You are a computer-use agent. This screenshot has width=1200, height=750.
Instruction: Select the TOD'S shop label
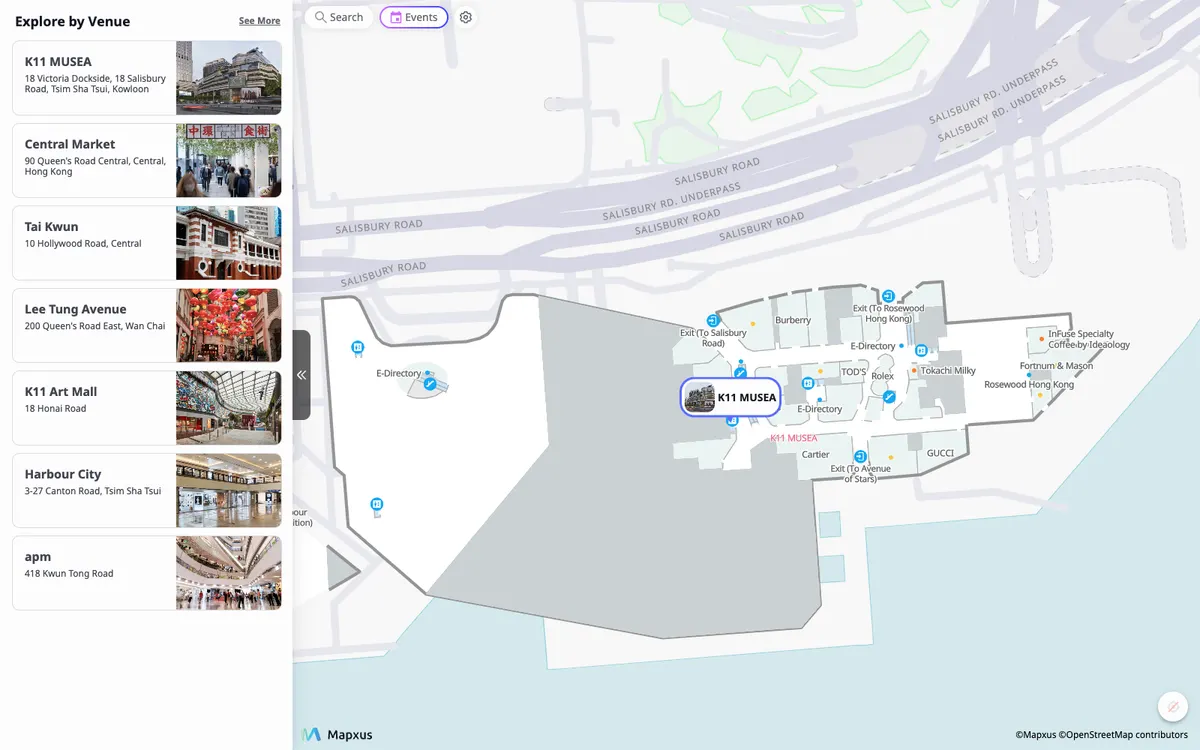tap(853, 371)
